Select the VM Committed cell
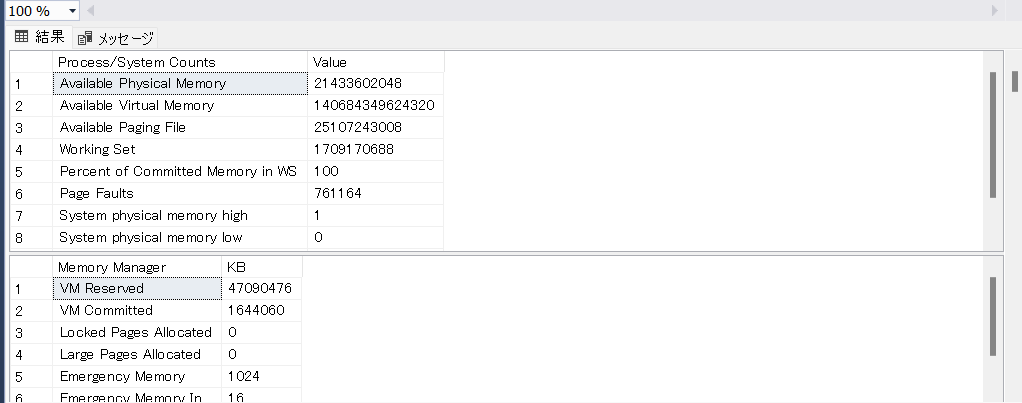The height and width of the screenshot is (403, 1022). pyautogui.click(x=137, y=310)
